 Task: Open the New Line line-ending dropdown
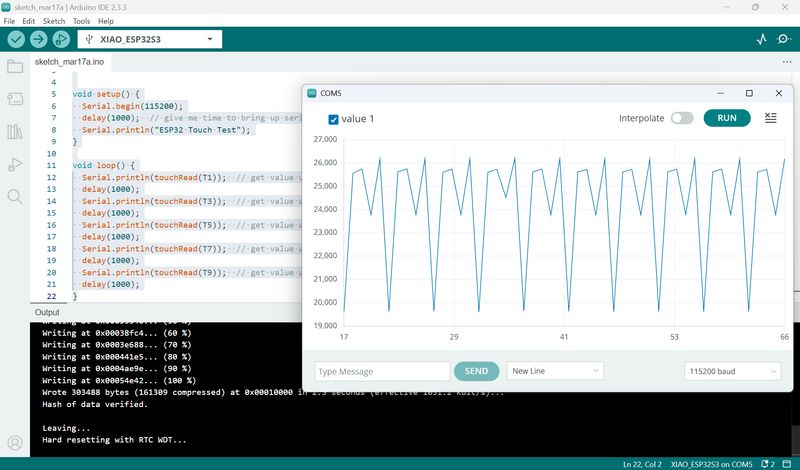(555, 371)
